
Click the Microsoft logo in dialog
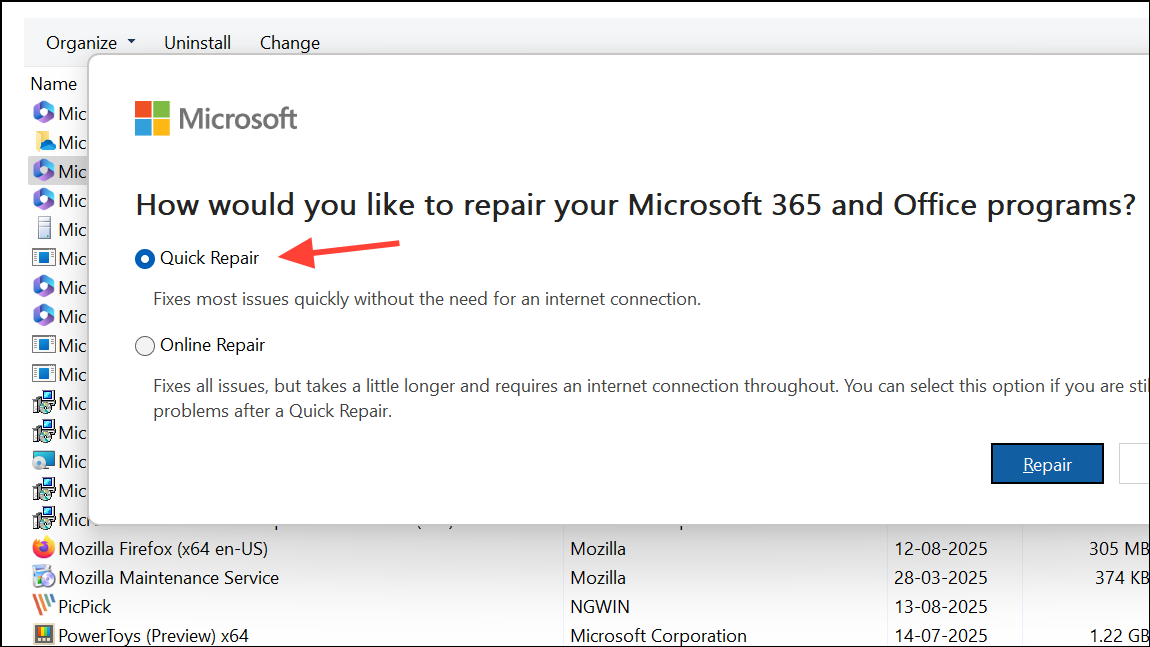(x=216, y=118)
